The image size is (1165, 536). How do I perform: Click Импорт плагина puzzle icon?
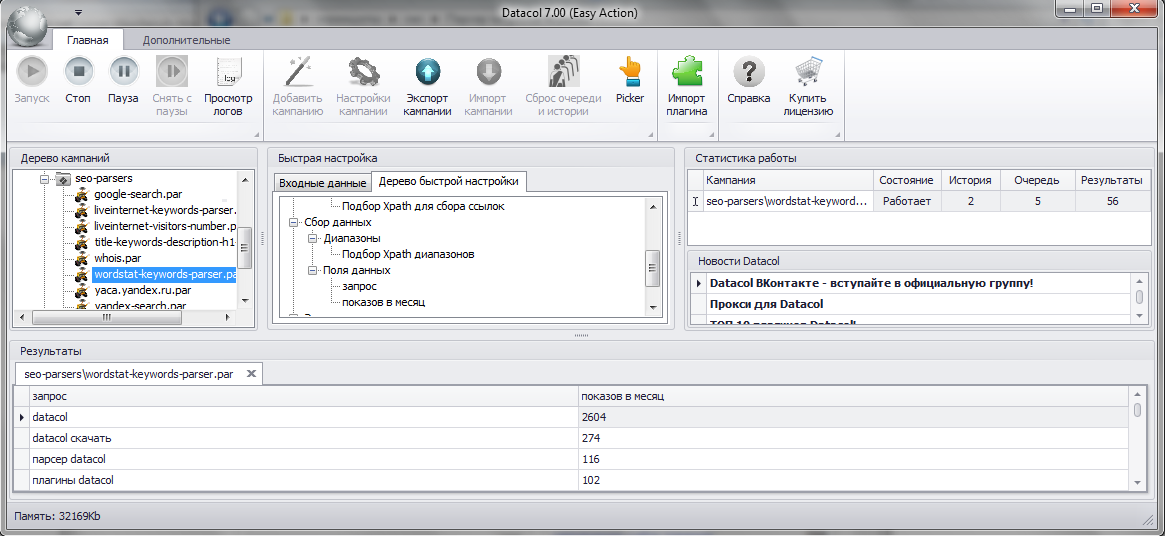[x=687, y=72]
